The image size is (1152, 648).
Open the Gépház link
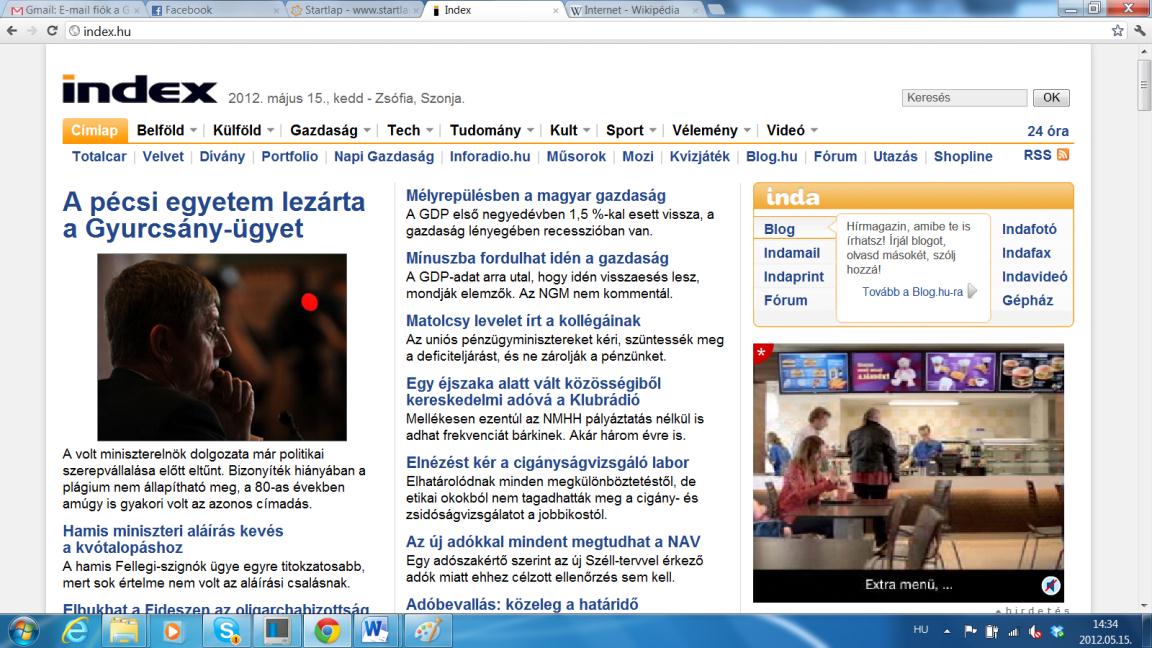pos(1027,300)
